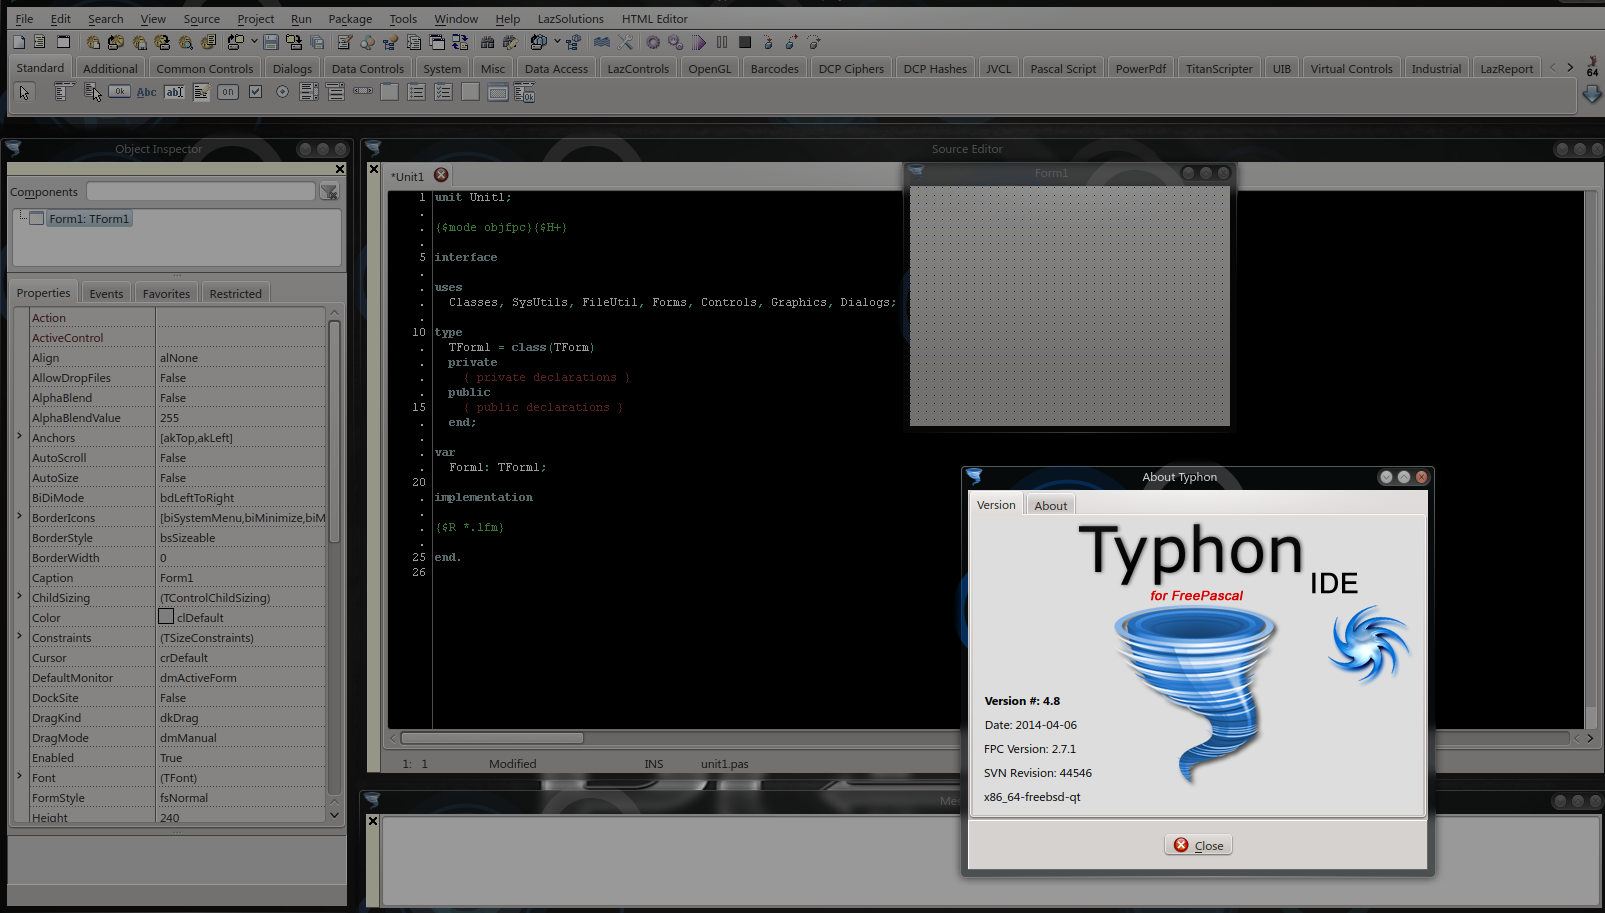This screenshot has width=1605, height=913.
Task: Click the binoculars search icon in main toolbar
Action: coord(487,42)
